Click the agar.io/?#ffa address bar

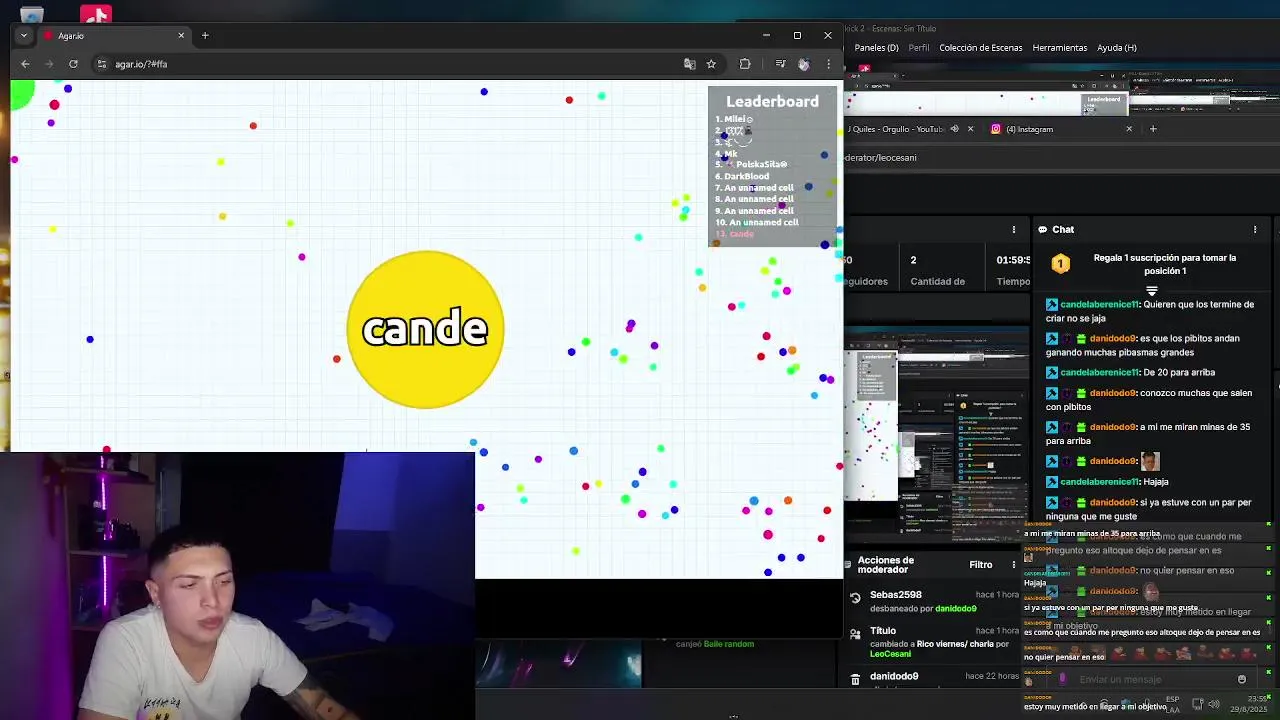(x=390, y=64)
